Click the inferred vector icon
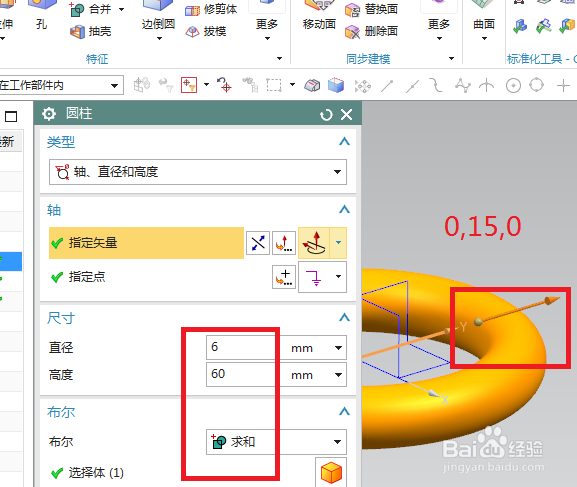This screenshot has width=577, height=487. pyautogui.click(x=314, y=243)
